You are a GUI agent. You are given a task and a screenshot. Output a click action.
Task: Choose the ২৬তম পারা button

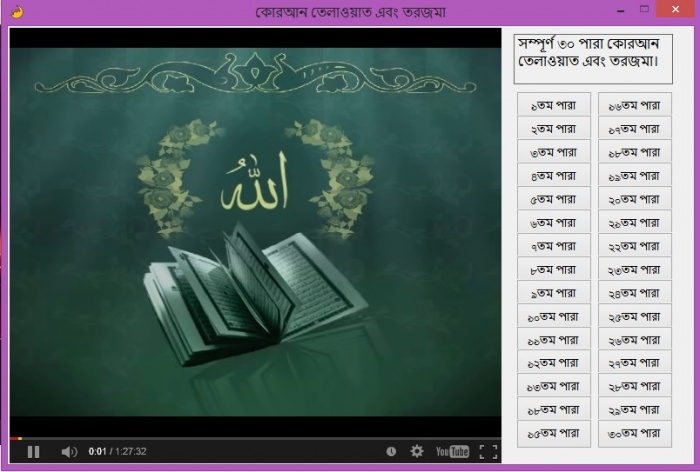coord(635,340)
